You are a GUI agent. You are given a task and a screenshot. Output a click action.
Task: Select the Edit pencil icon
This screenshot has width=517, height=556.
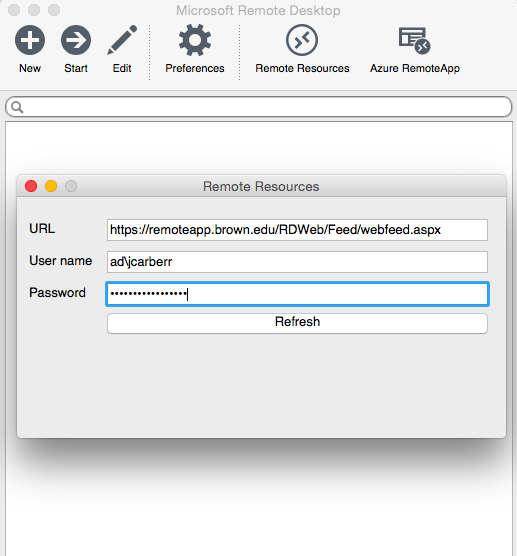122,40
